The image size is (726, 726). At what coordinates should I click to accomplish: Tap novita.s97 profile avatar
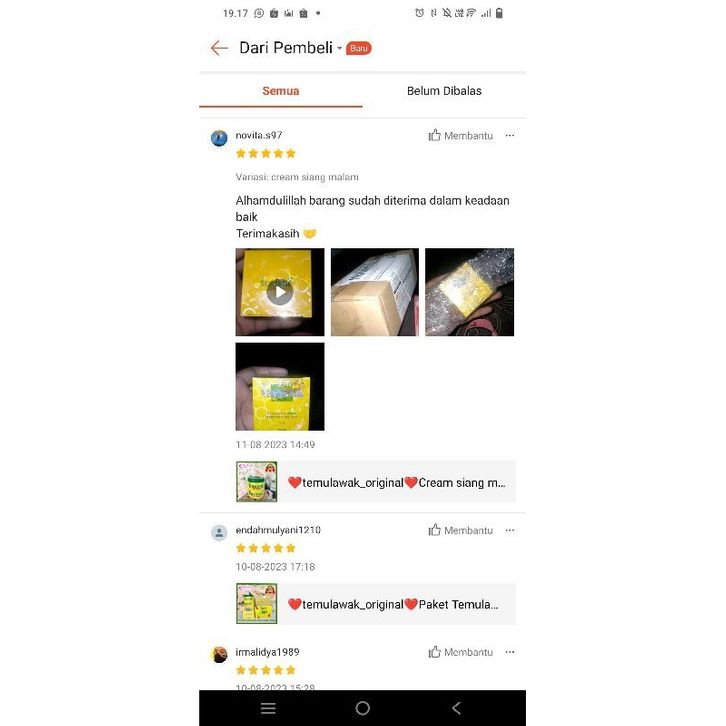click(x=219, y=138)
